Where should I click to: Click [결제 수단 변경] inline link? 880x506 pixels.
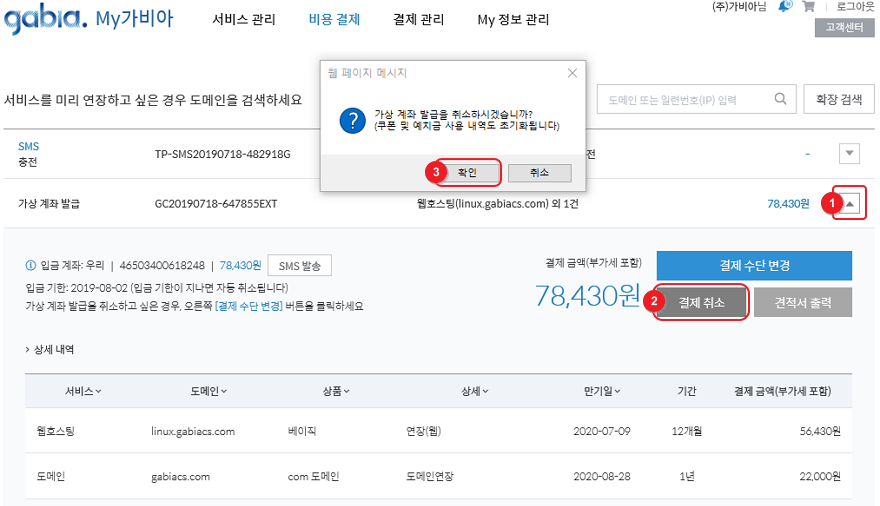point(249,306)
